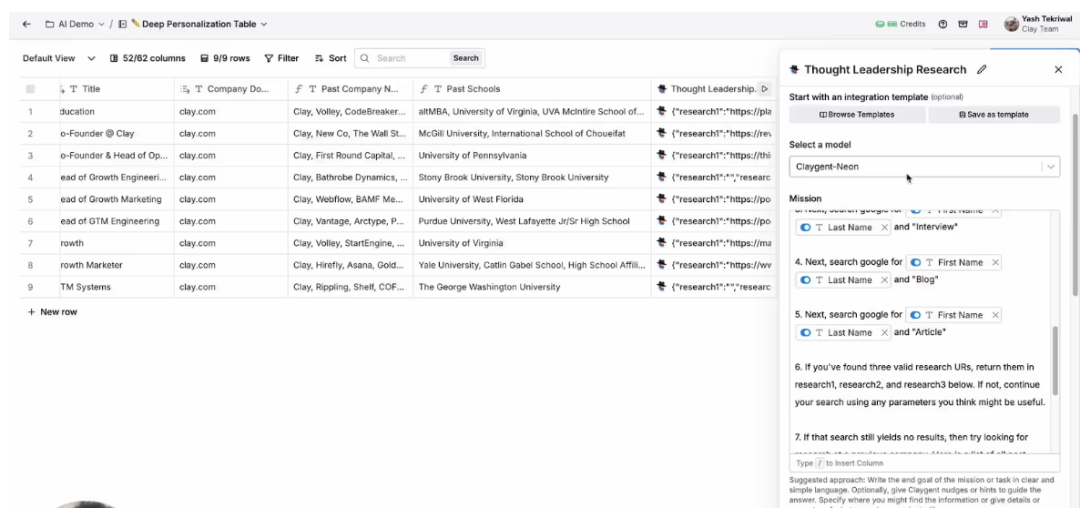The image size is (1080, 508).
Task: Select "Stony Brook University" schools cell
Action: 532,177
